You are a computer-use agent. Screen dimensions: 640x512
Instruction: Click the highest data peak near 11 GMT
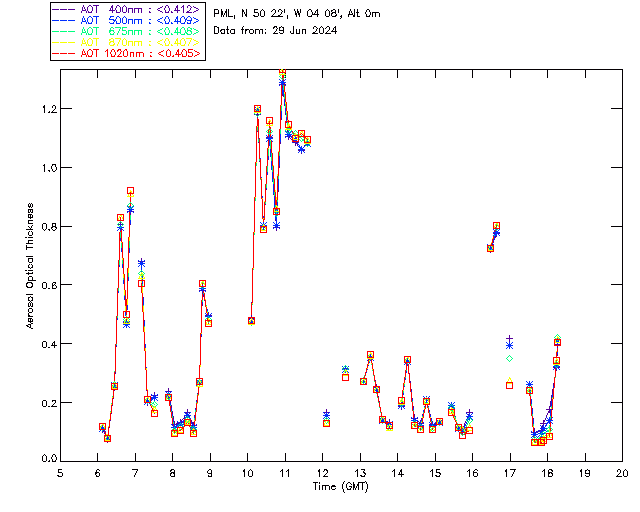pos(283,73)
